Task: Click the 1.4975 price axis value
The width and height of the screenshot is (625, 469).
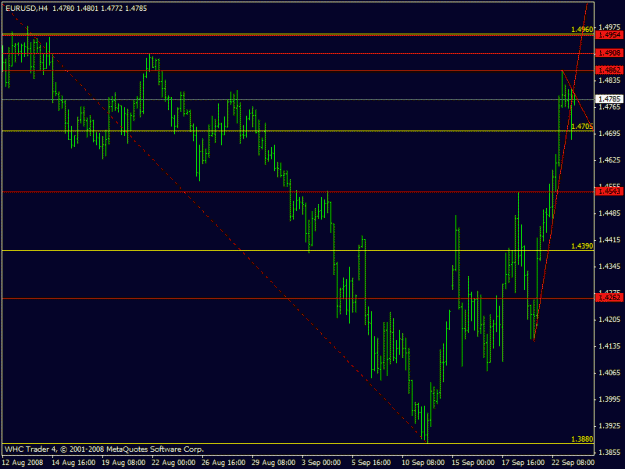Action: [x=610, y=27]
